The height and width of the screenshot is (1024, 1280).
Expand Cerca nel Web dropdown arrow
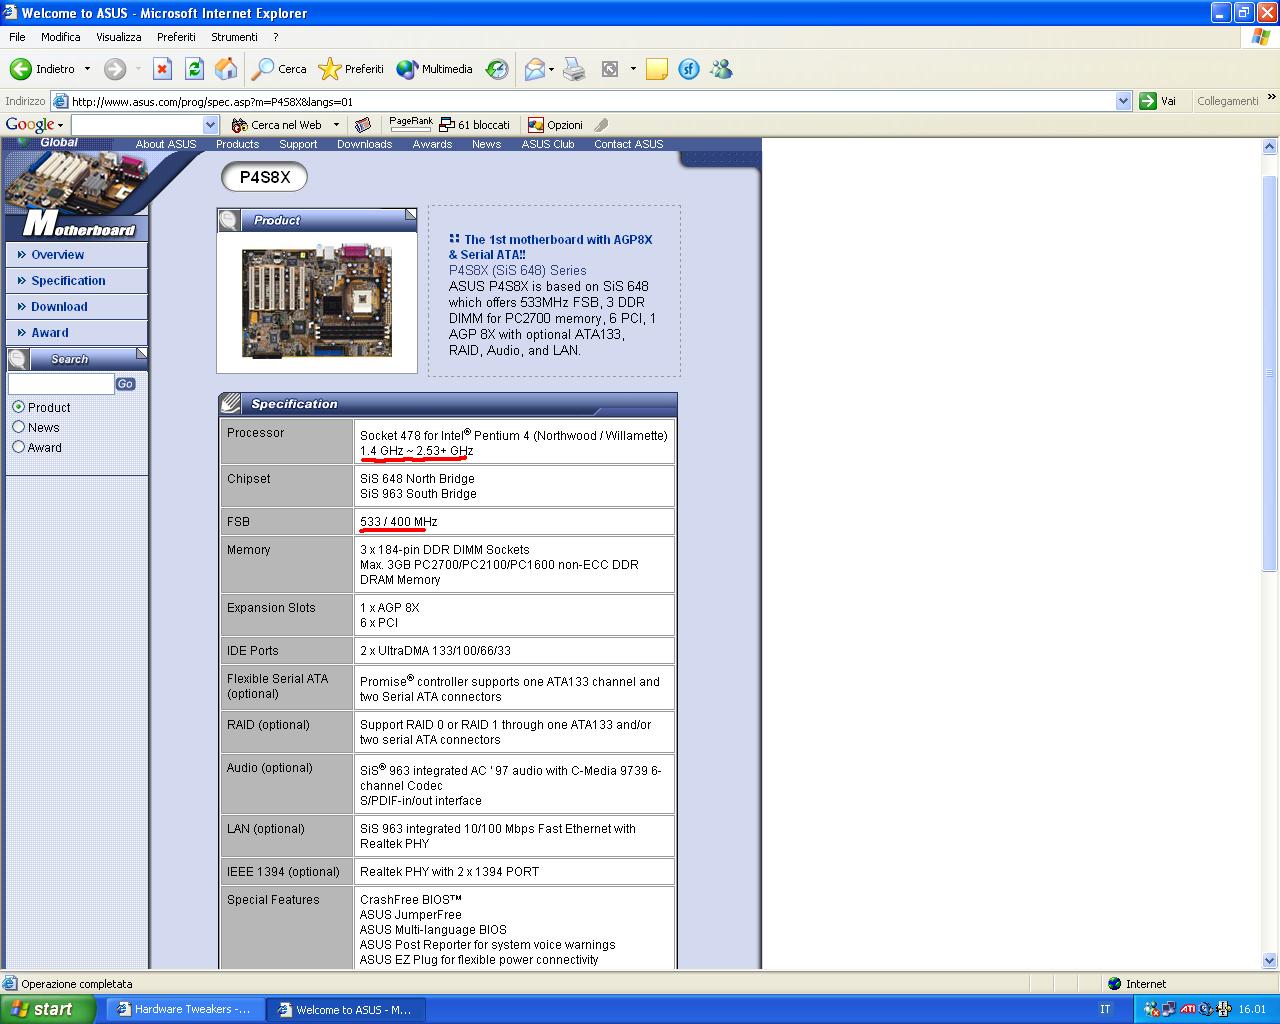coord(336,125)
